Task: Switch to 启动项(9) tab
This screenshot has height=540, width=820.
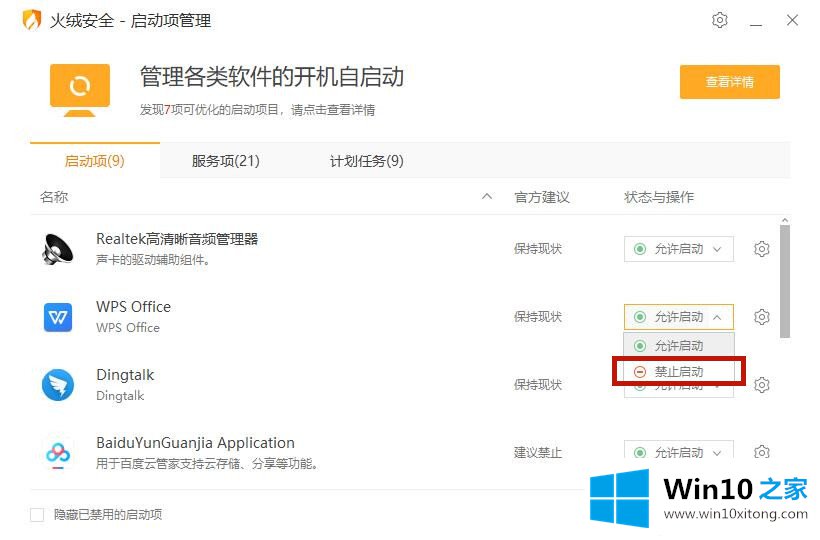Action: coord(95,160)
